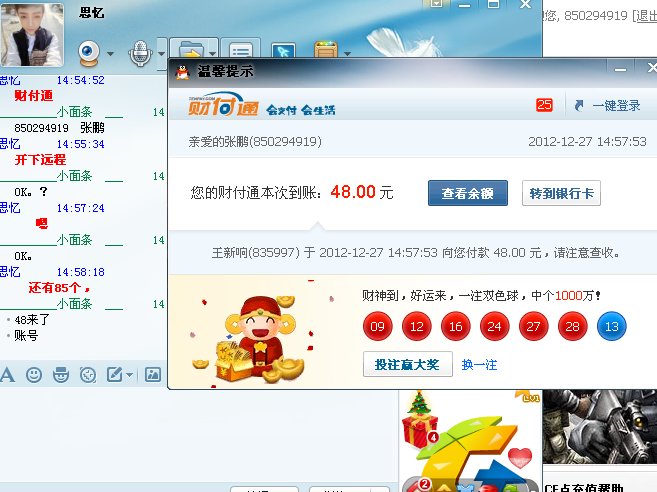The image size is (657, 492).
Task: Click the QQ penguin icon in 温馨提示 title
Action: point(182,72)
